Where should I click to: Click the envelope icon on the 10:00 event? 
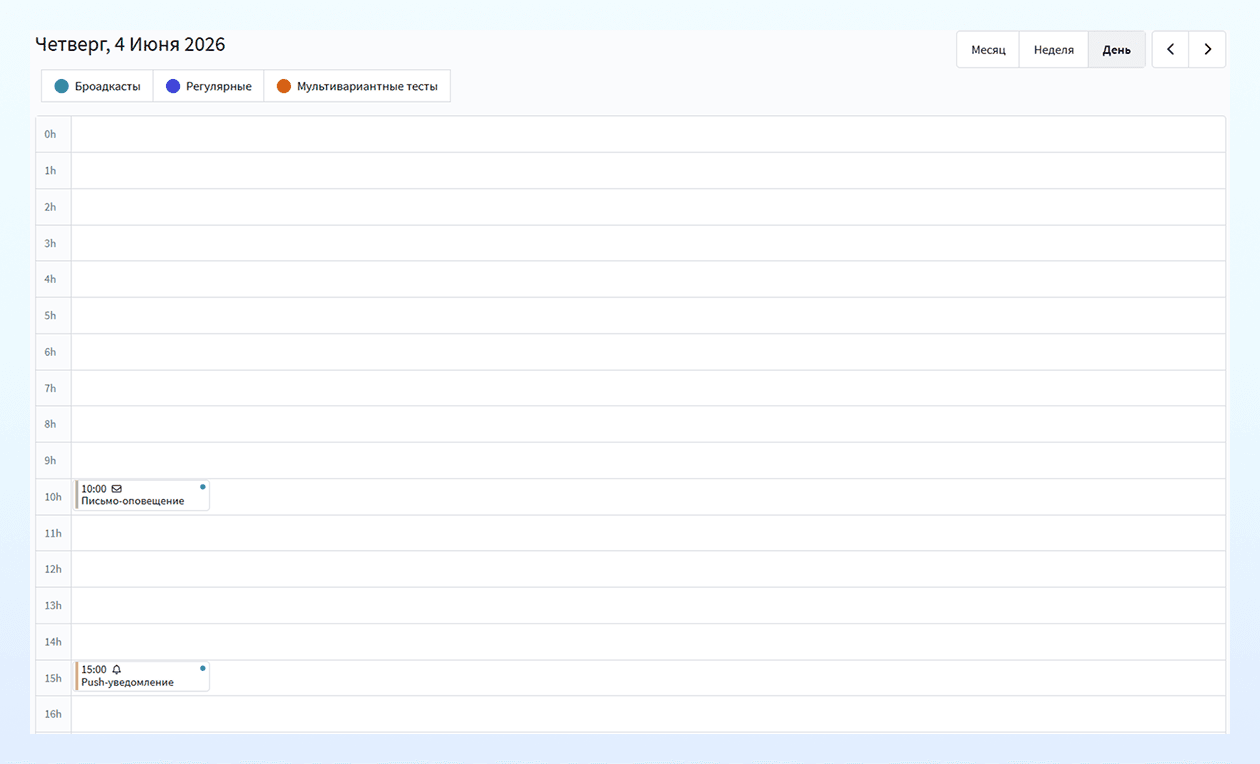[117, 489]
